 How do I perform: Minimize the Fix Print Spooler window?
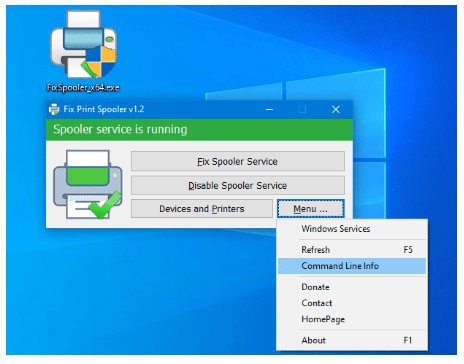[x=270, y=109]
